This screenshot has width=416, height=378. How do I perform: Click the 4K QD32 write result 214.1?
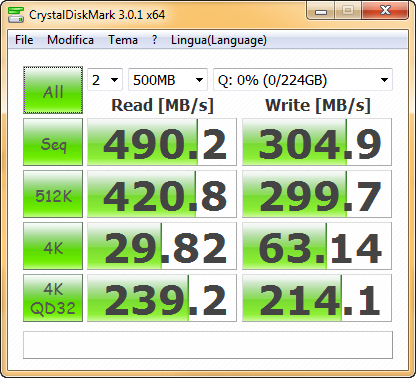(317, 298)
